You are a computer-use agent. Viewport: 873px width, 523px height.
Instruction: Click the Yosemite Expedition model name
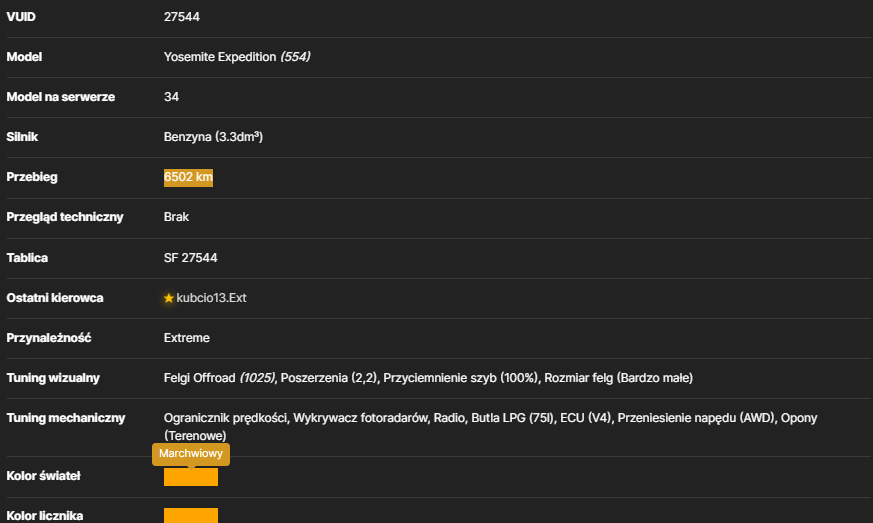220,57
